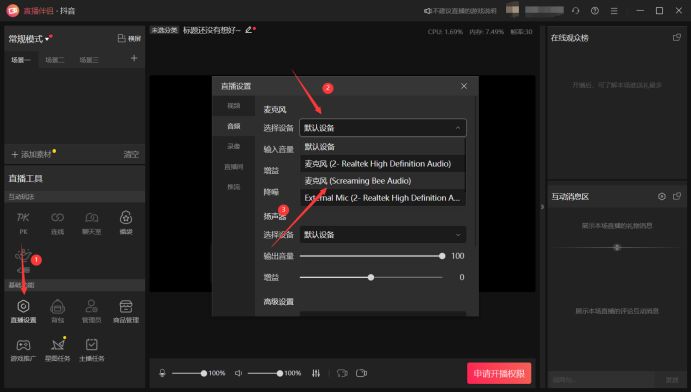Screen dimensions: 691x392
Task: Switch to the last settings tab under 直播间
Action: point(234,187)
